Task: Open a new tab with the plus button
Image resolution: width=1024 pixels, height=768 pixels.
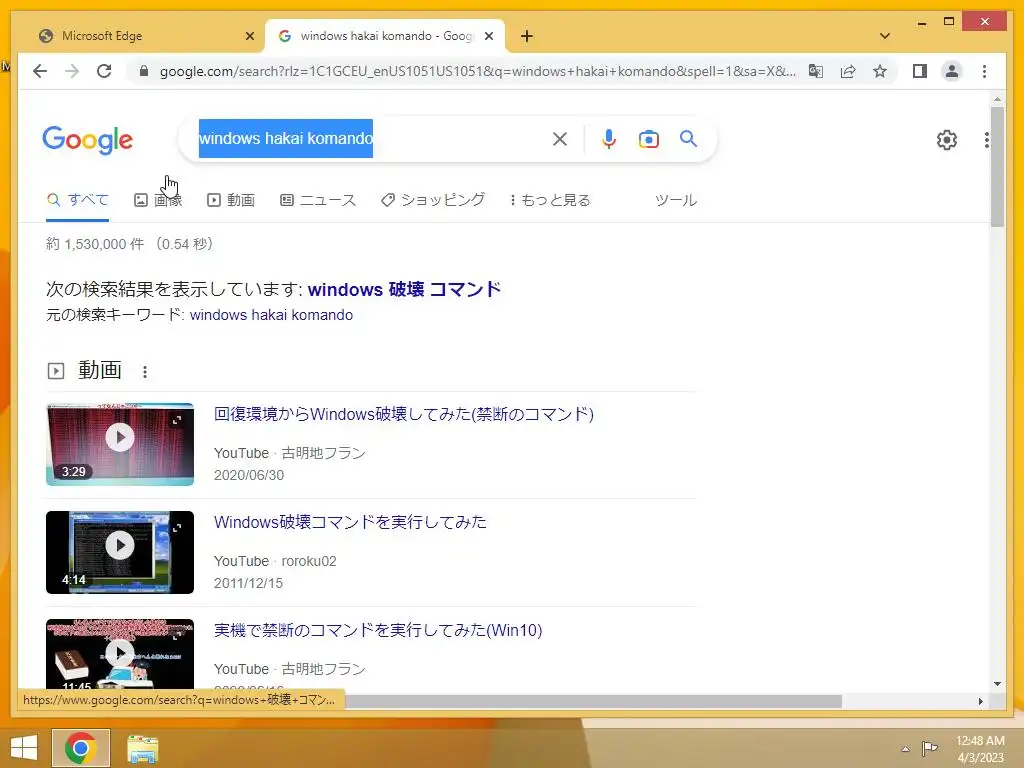Action: (x=527, y=36)
